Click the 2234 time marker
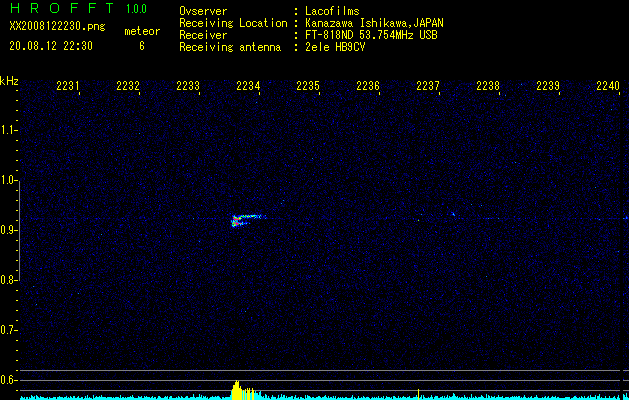The height and width of the screenshot is (400, 629). point(248,86)
